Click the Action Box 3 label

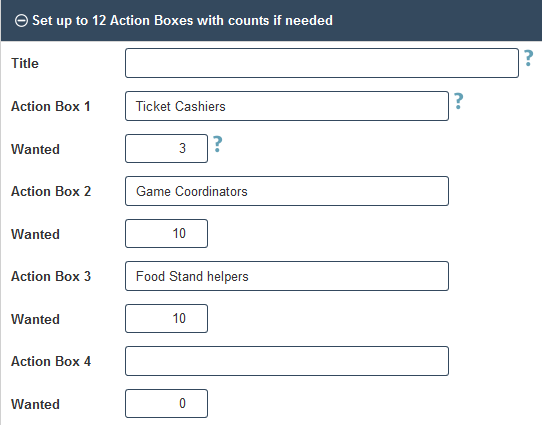pyautogui.click(x=51, y=276)
